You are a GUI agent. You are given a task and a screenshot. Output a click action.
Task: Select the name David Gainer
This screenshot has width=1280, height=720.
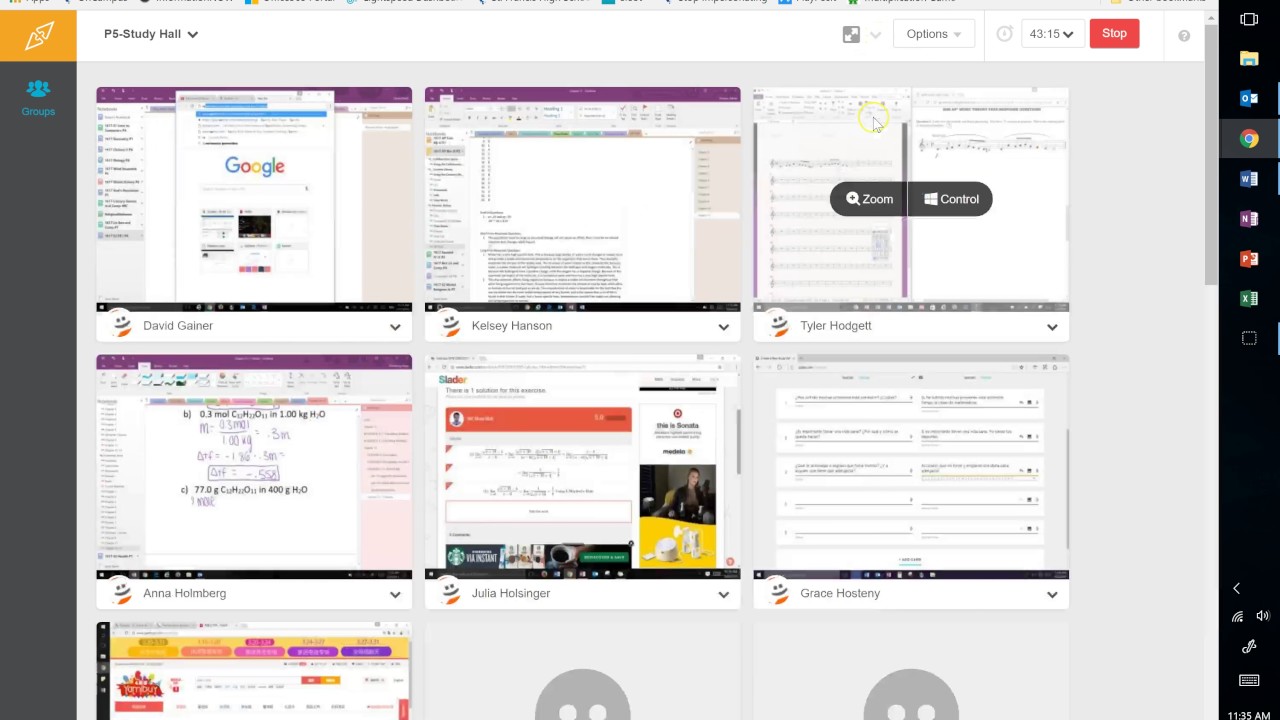coord(178,326)
